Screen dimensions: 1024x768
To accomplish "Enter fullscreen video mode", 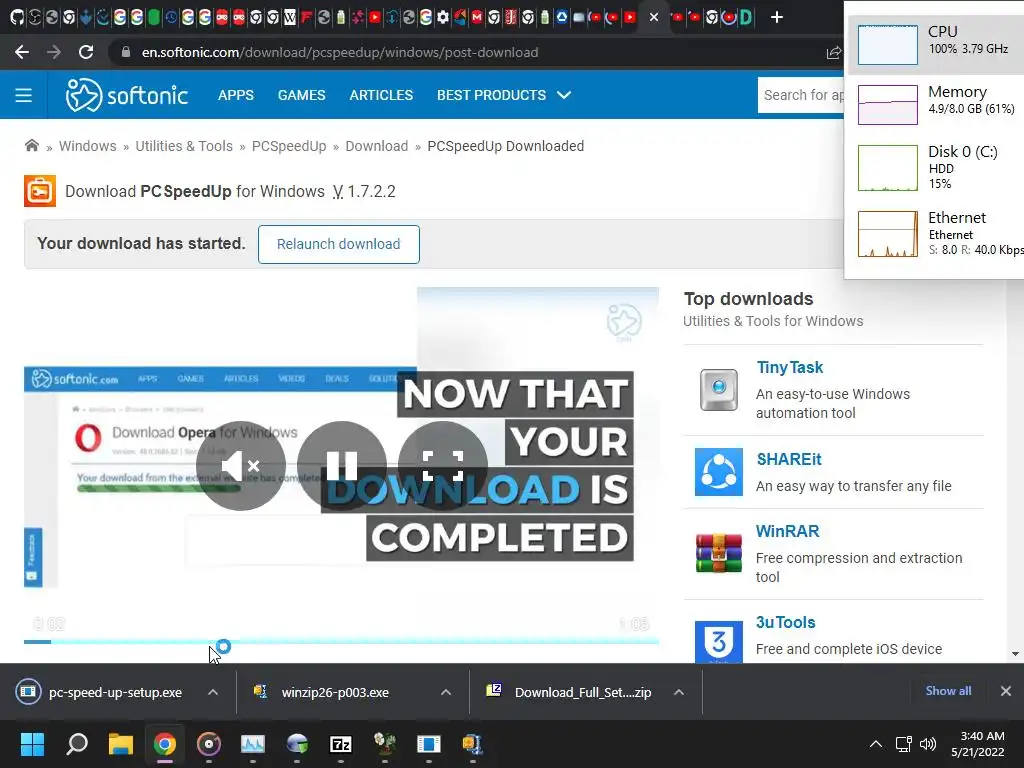I will click(x=443, y=466).
